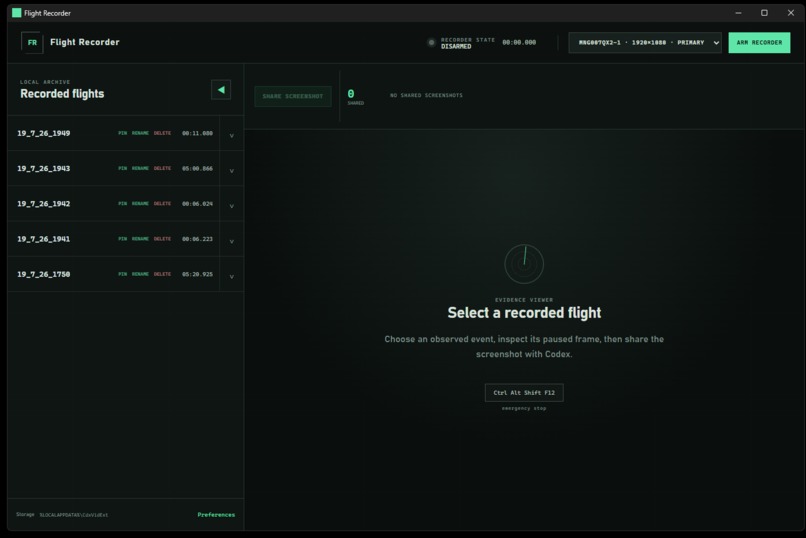
Task: Pin flight 19_7_26_1942
Action: [x=122, y=203]
